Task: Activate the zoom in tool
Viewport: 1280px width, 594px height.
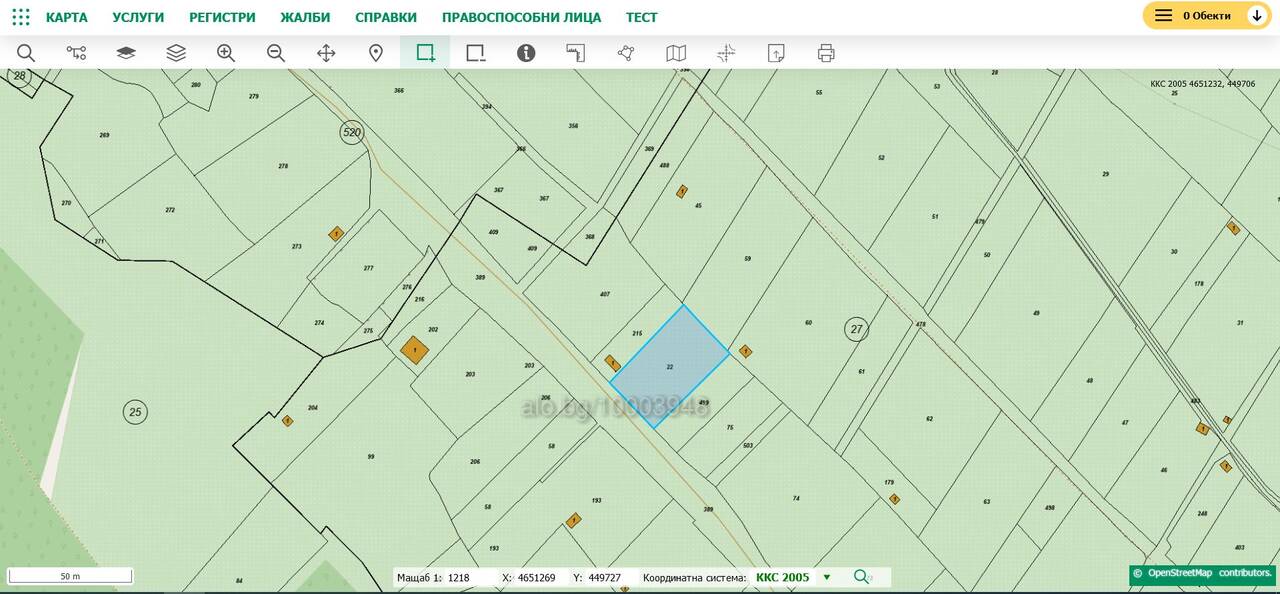Action: coord(226,53)
